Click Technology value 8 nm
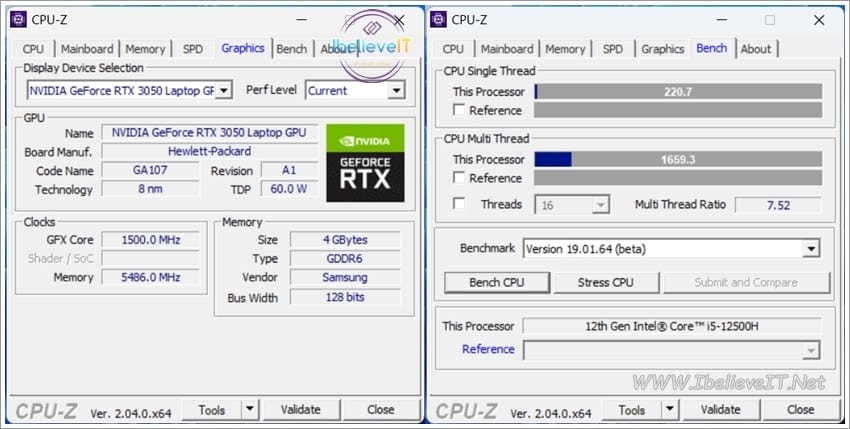 point(150,189)
